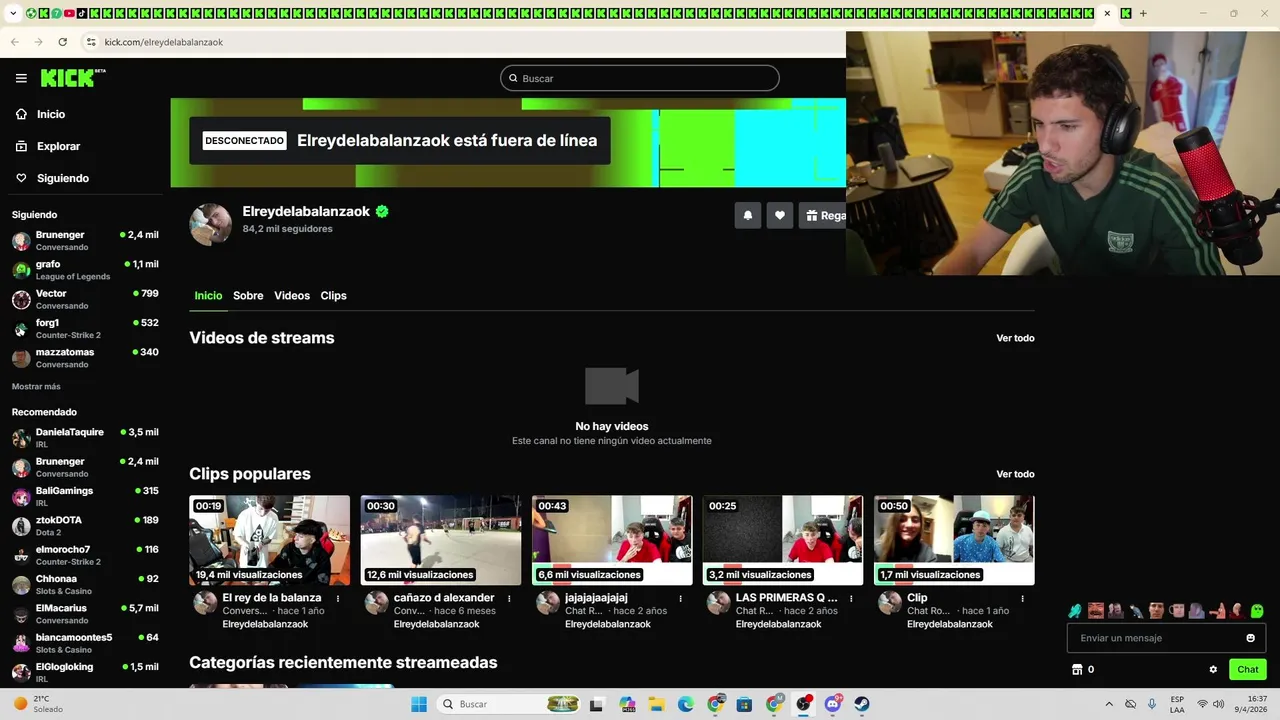Switch to the Sobre tab
Image resolution: width=1280 pixels, height=720 pixels.
click(x=248, y=296)
